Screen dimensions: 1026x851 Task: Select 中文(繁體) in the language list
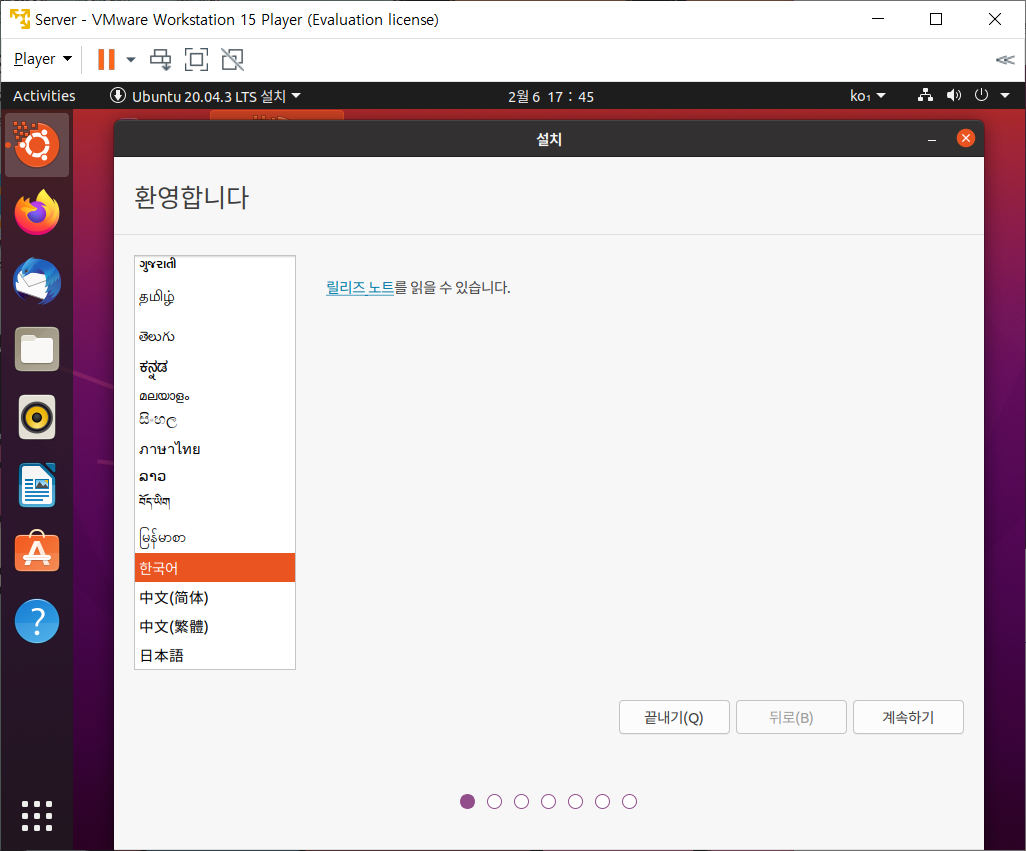(215, 626)
